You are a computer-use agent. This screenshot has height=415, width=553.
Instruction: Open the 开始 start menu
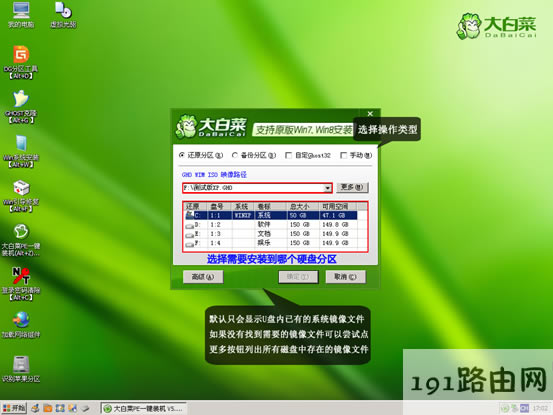tap(14, 408)
